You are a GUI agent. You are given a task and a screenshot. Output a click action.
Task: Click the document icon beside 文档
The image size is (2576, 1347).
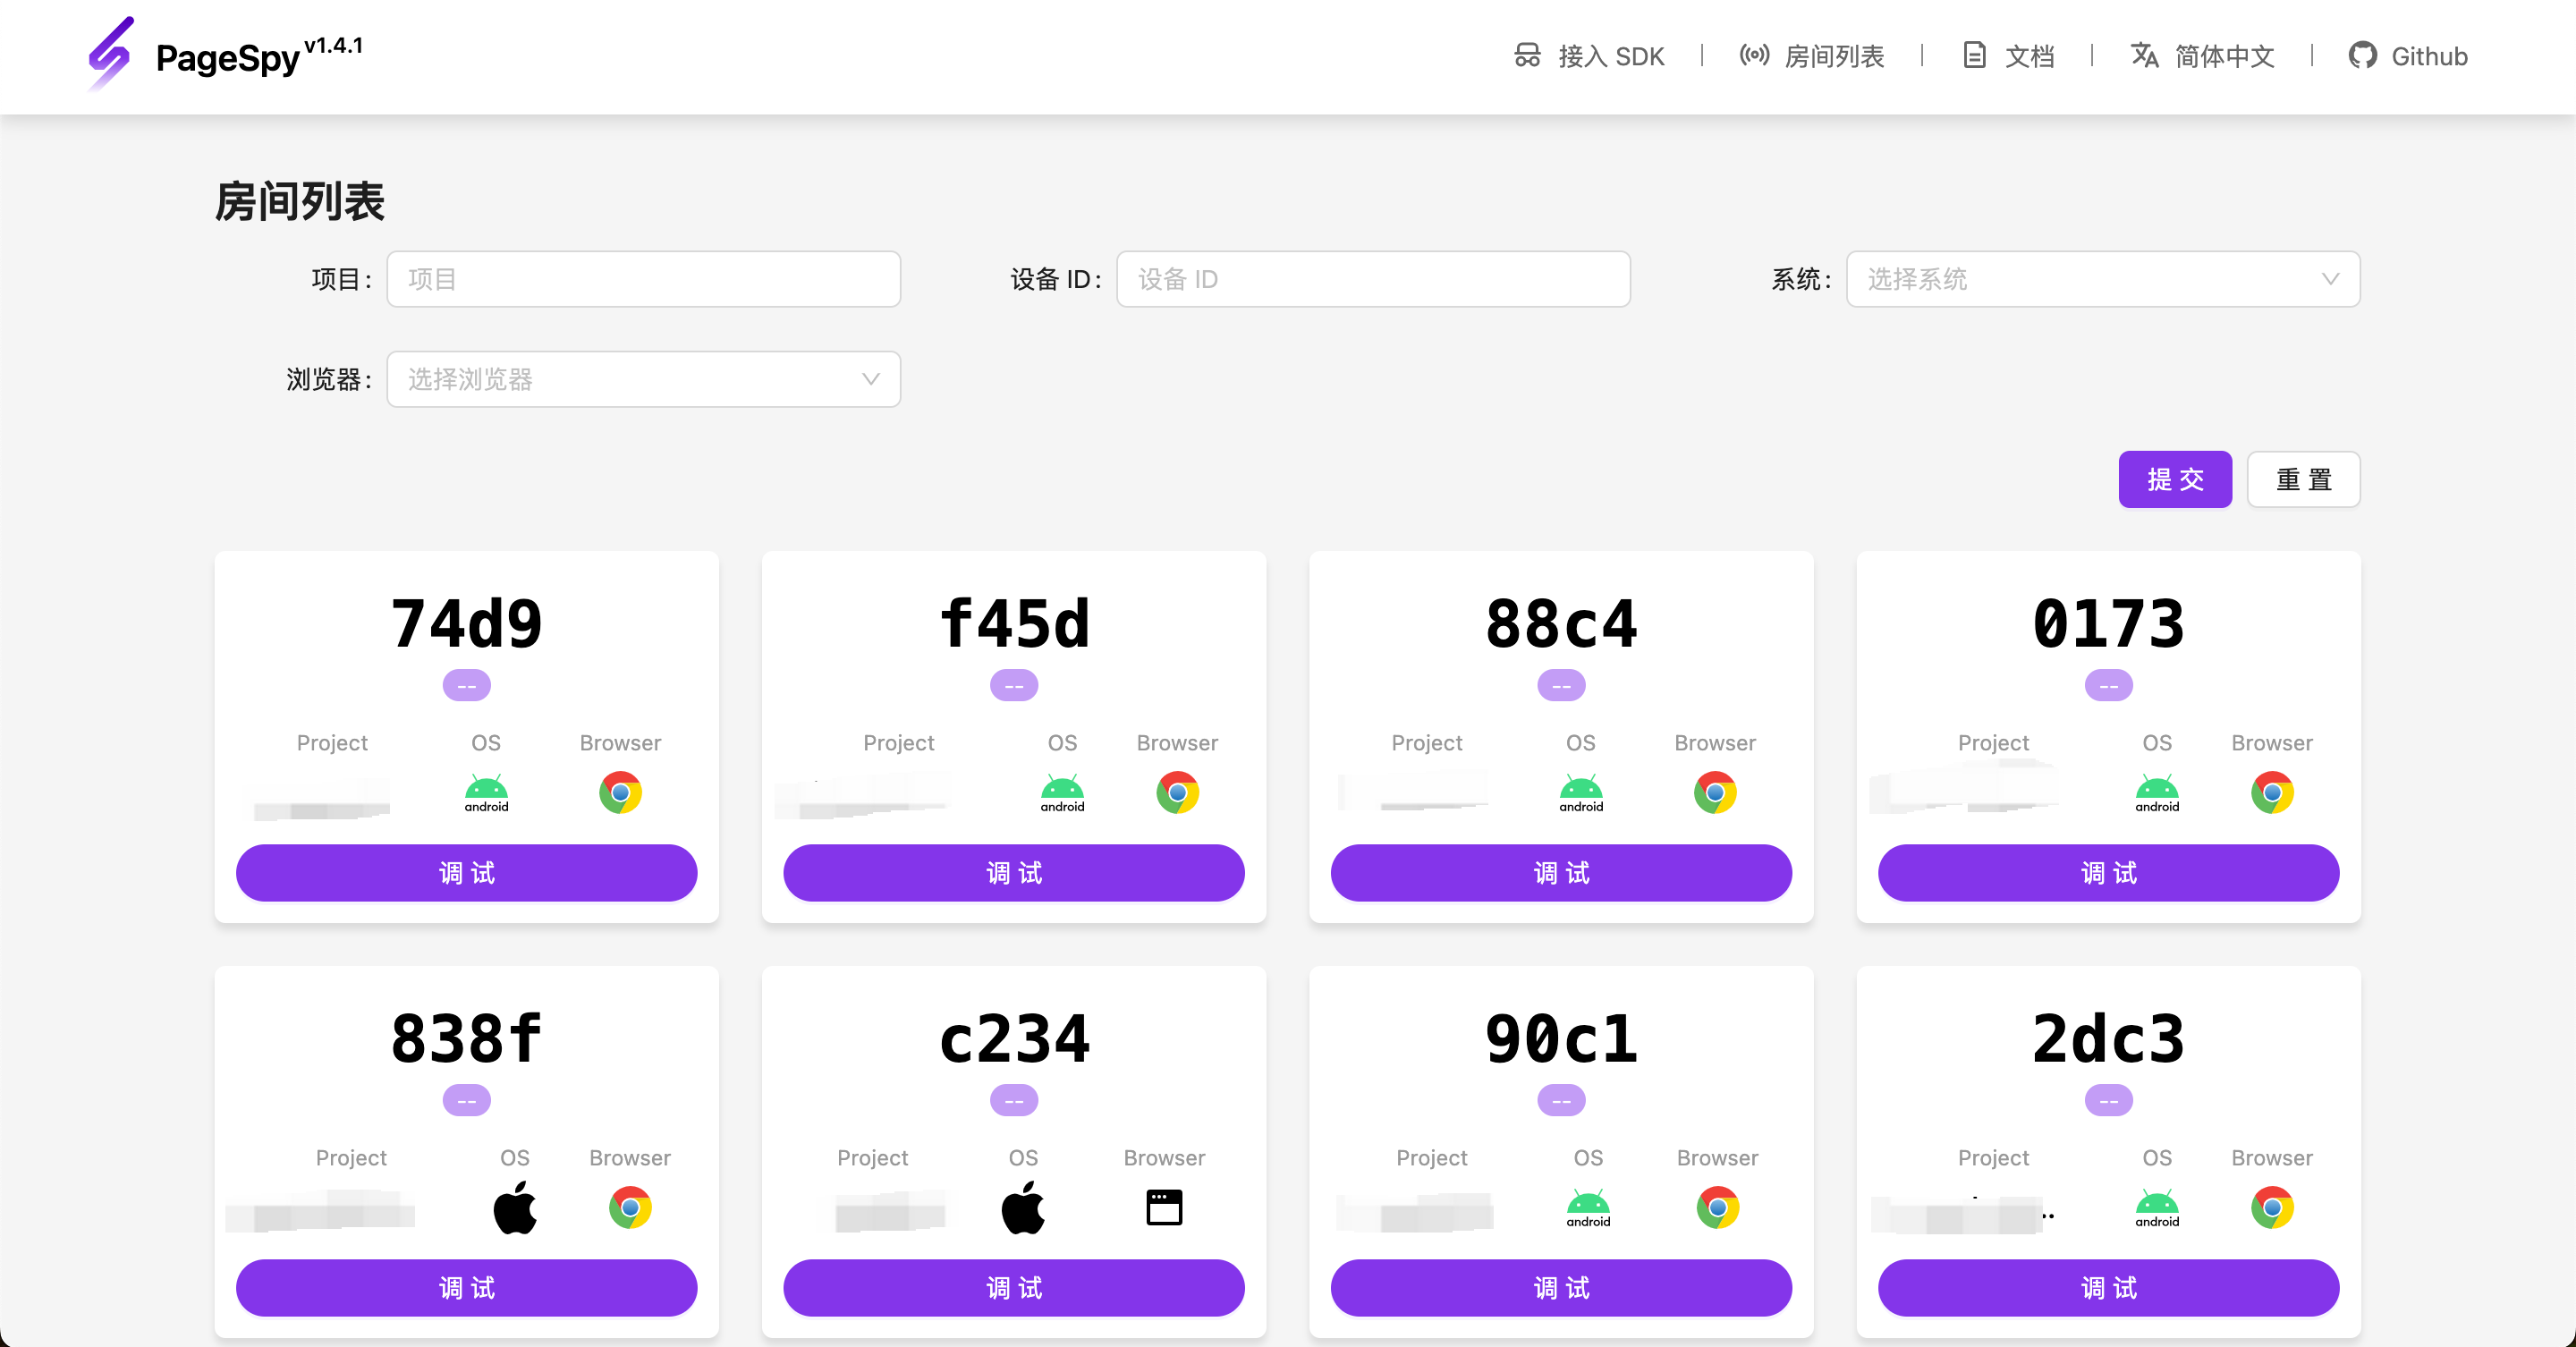click(x=1974, y=55)
